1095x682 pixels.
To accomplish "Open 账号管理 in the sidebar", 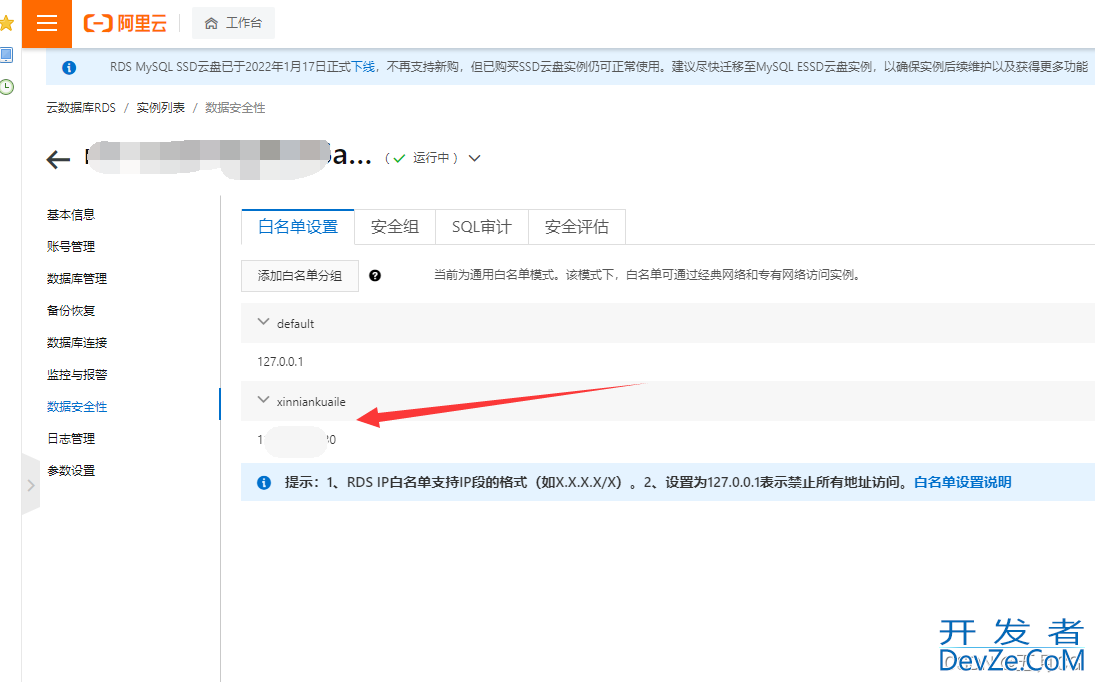I will click(71, 246).
